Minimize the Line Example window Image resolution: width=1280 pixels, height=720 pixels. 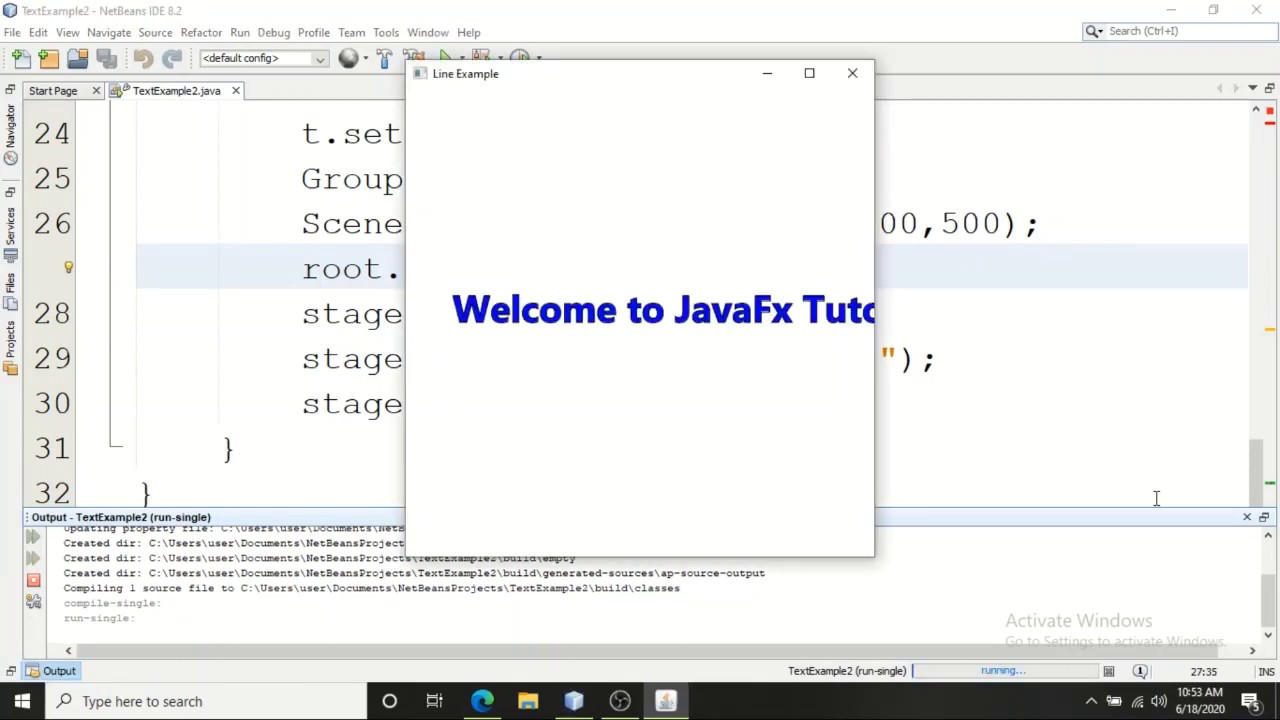(x=767, y=73)
